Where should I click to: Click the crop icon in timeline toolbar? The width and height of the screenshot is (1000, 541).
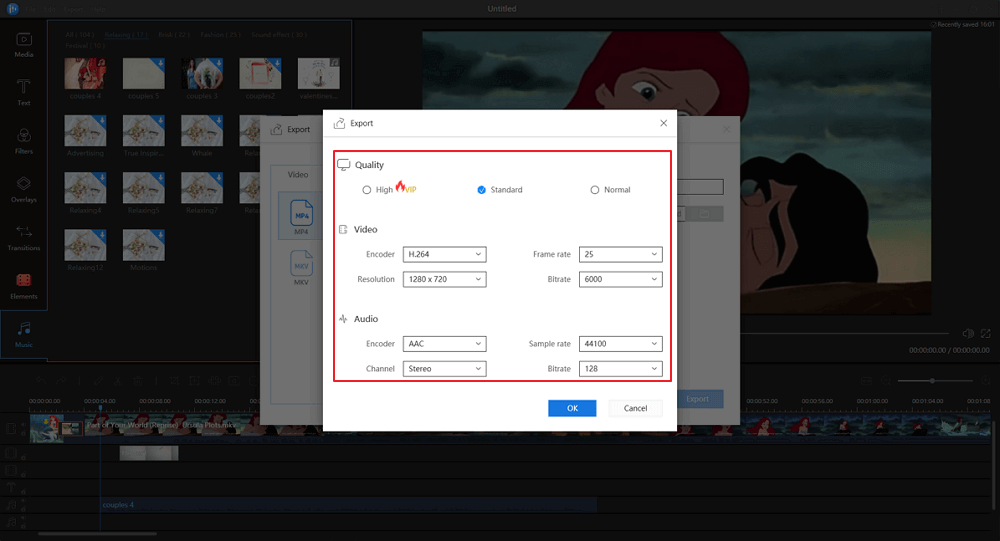(175, 381)
